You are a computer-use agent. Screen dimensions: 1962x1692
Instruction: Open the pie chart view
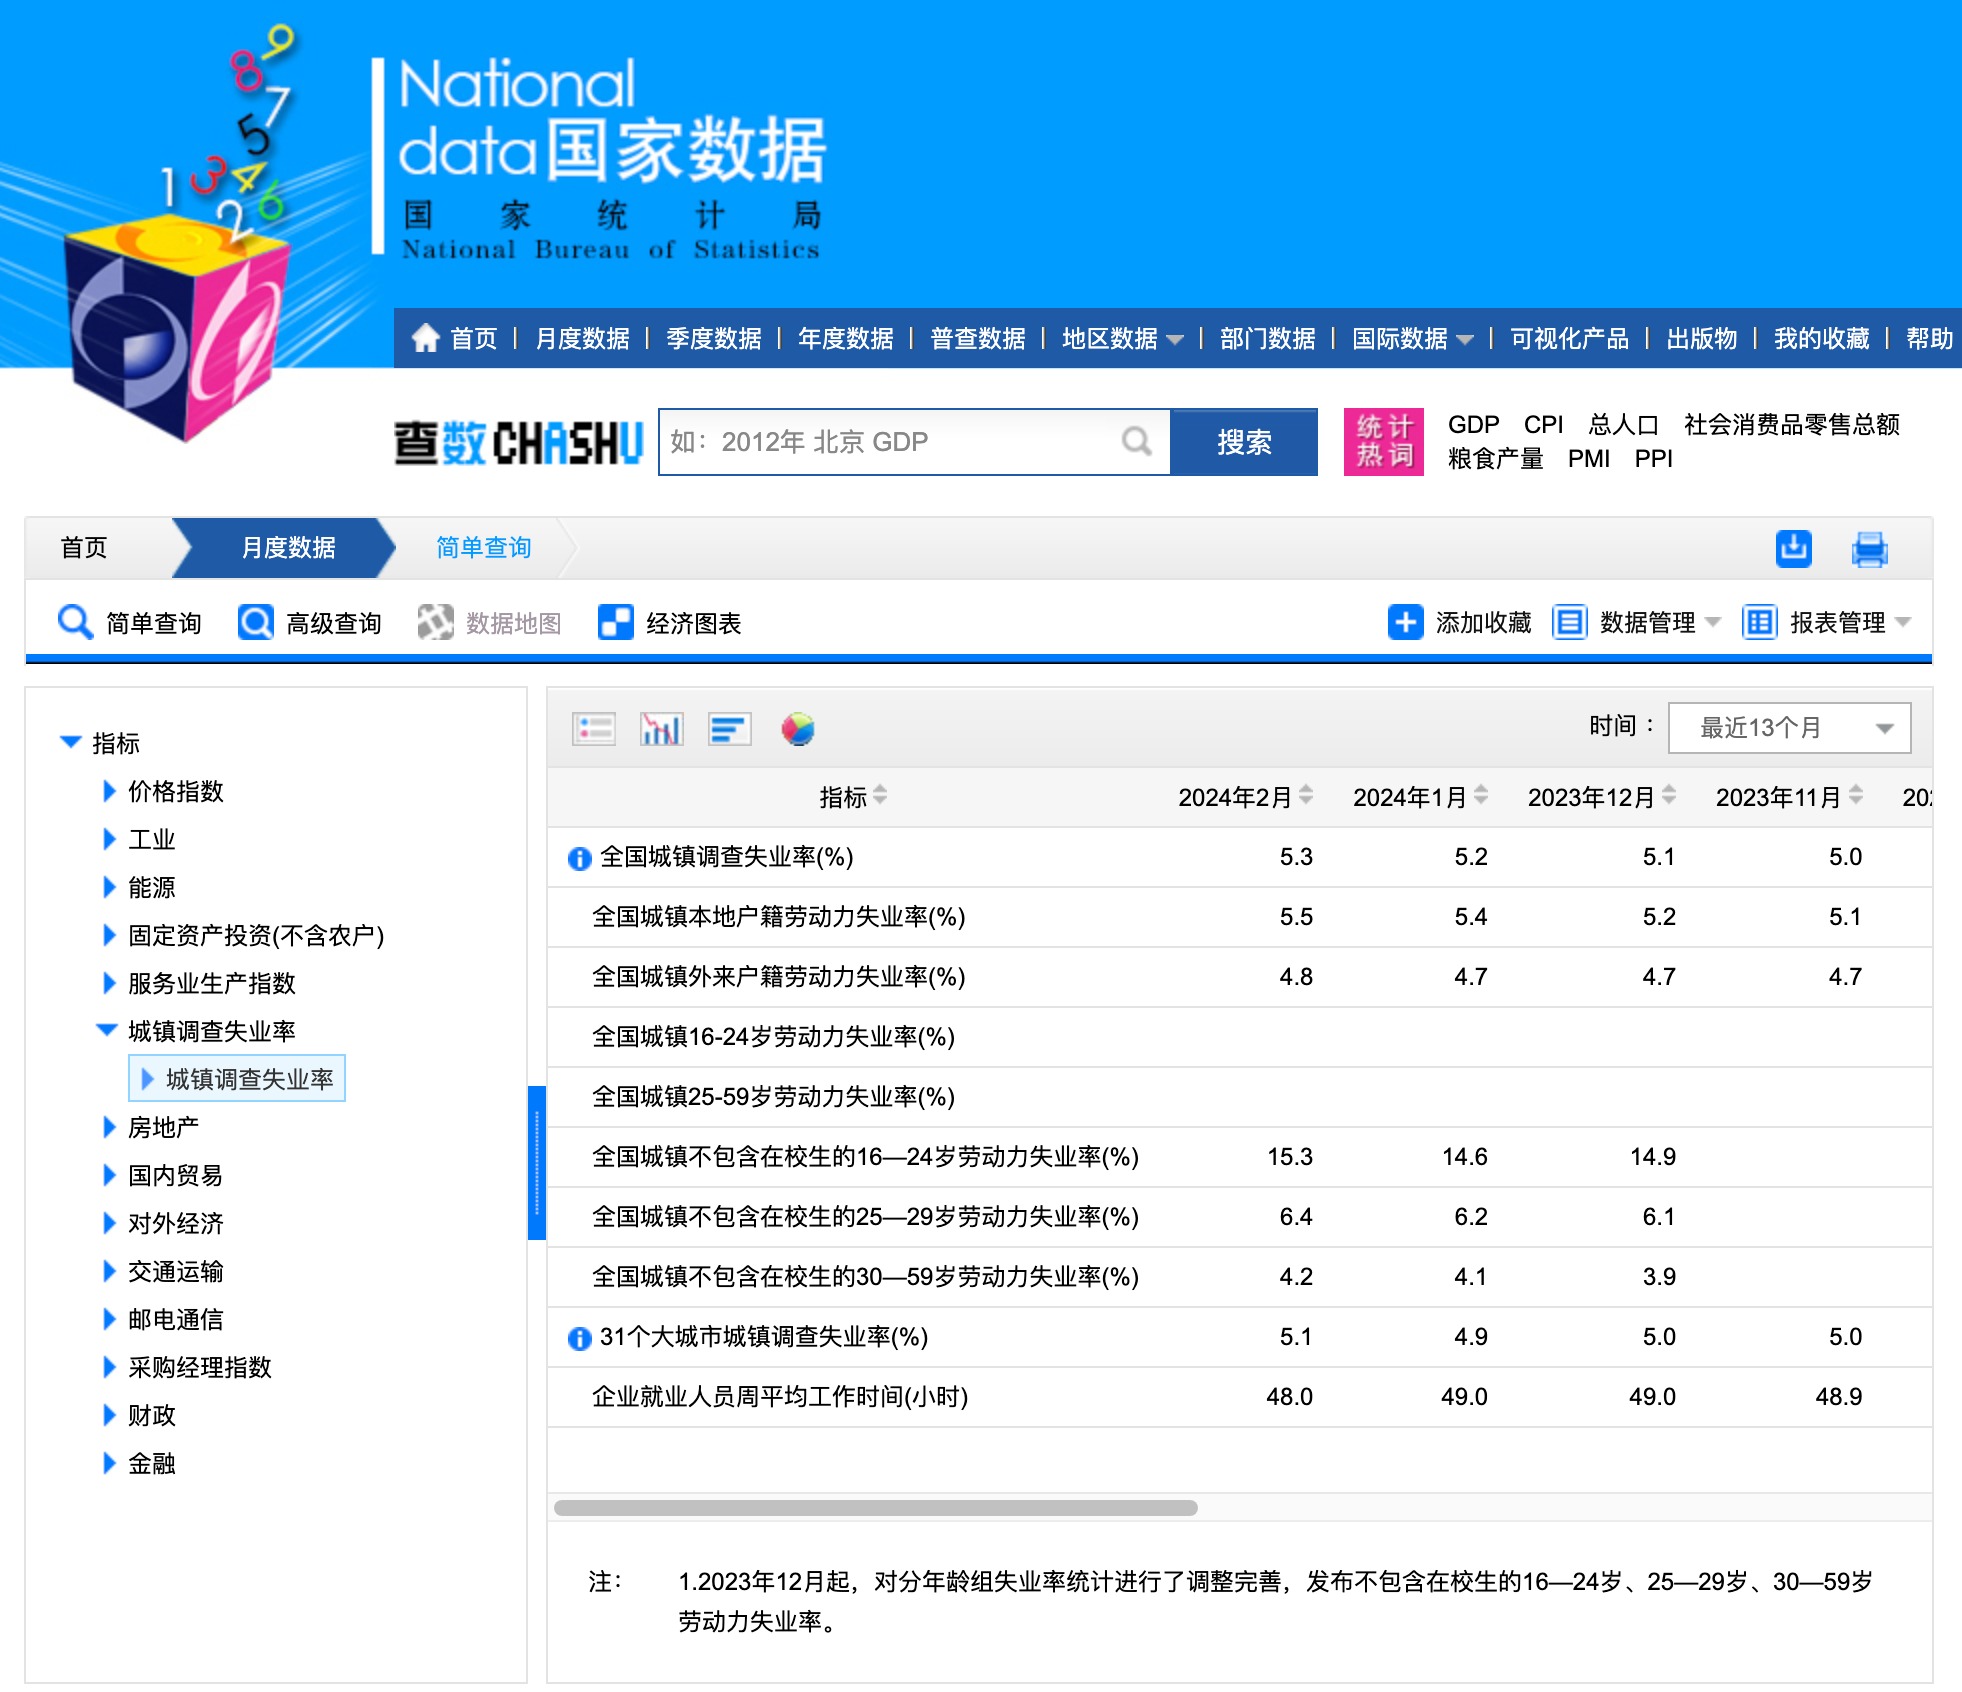click(797, 729)
